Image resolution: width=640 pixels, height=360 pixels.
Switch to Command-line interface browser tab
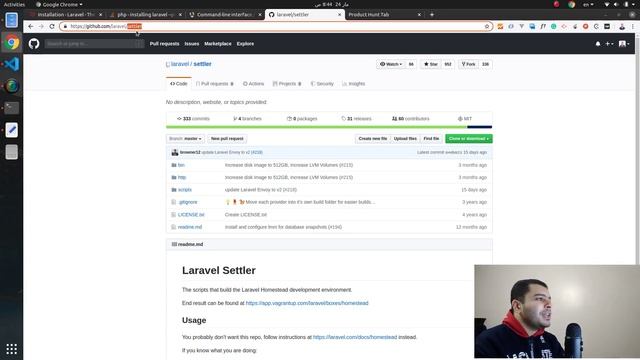[x=224, y=14]
